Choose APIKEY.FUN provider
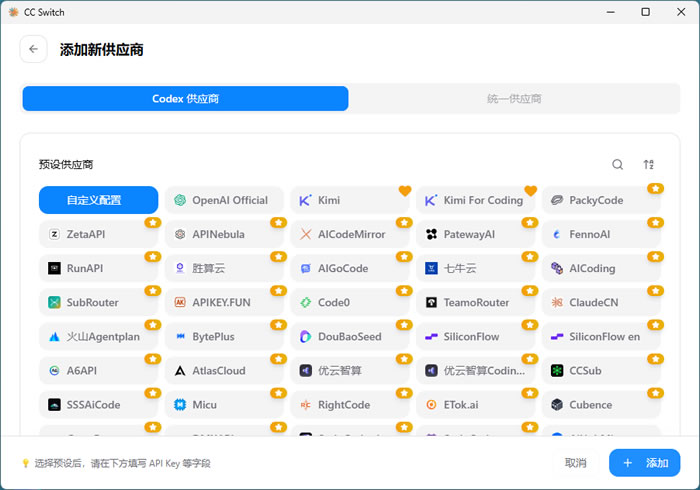700x490 pixels. tap(224, 303)
